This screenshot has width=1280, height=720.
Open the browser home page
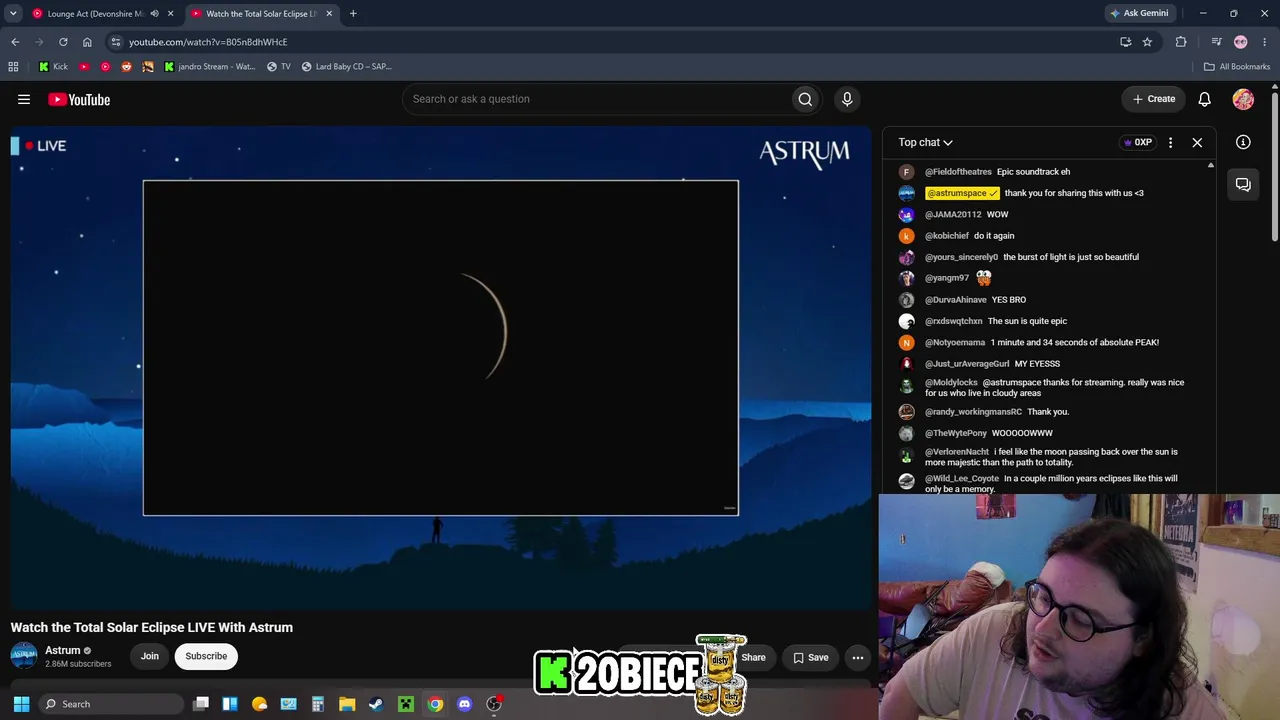[x=87, y=42]
